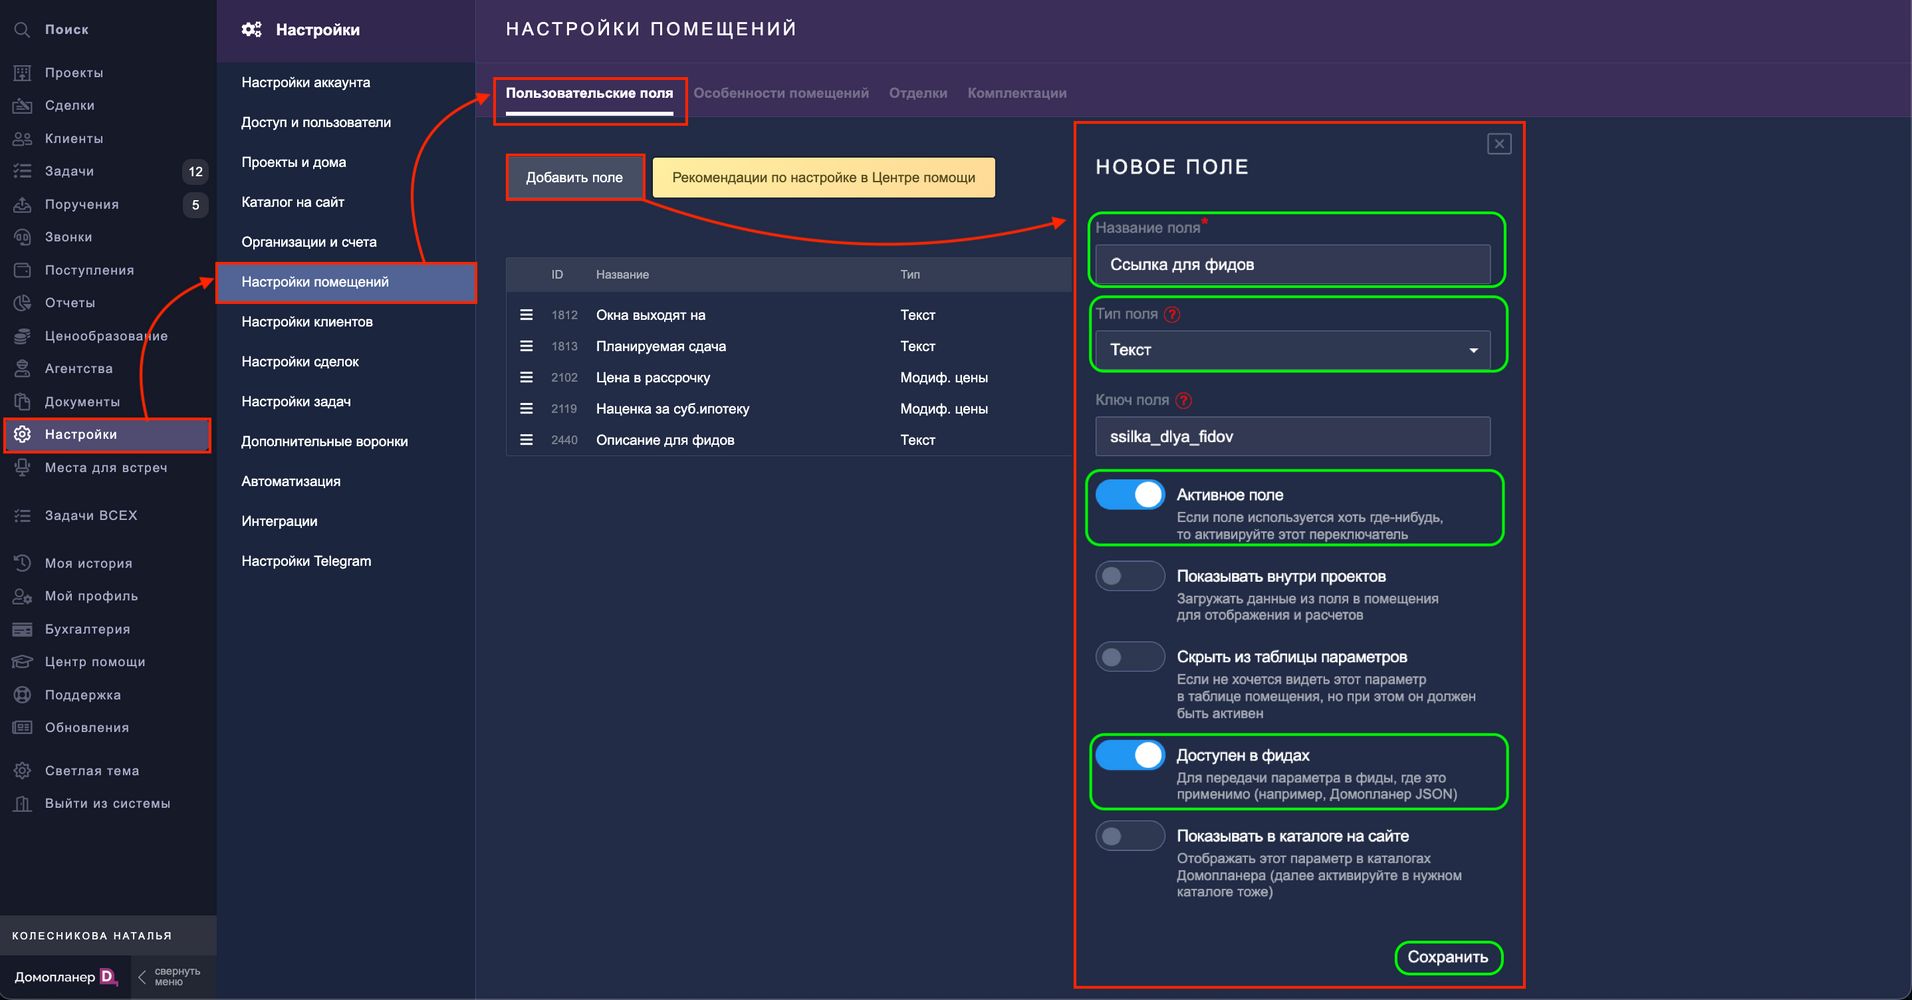
Task: Click help icon next to Тип поля
Action: click(x=1172, y=314)
